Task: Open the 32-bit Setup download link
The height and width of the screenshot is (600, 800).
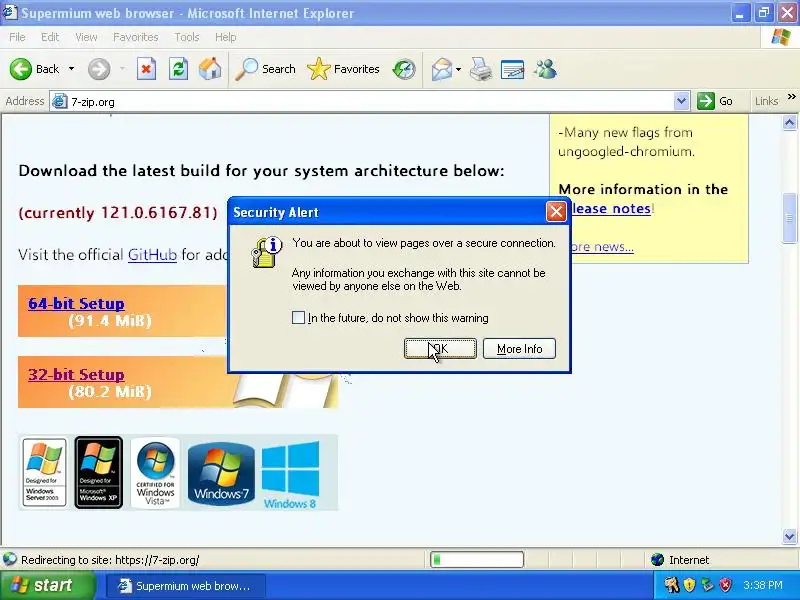Action: (x=76, y=374)
